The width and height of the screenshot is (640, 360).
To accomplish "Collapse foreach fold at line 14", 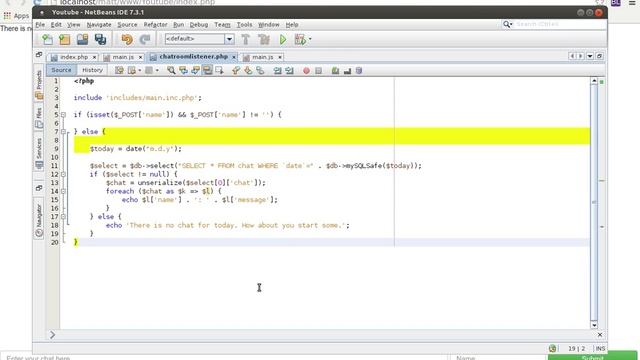I will pyautogui.click(x=63, y=191).
